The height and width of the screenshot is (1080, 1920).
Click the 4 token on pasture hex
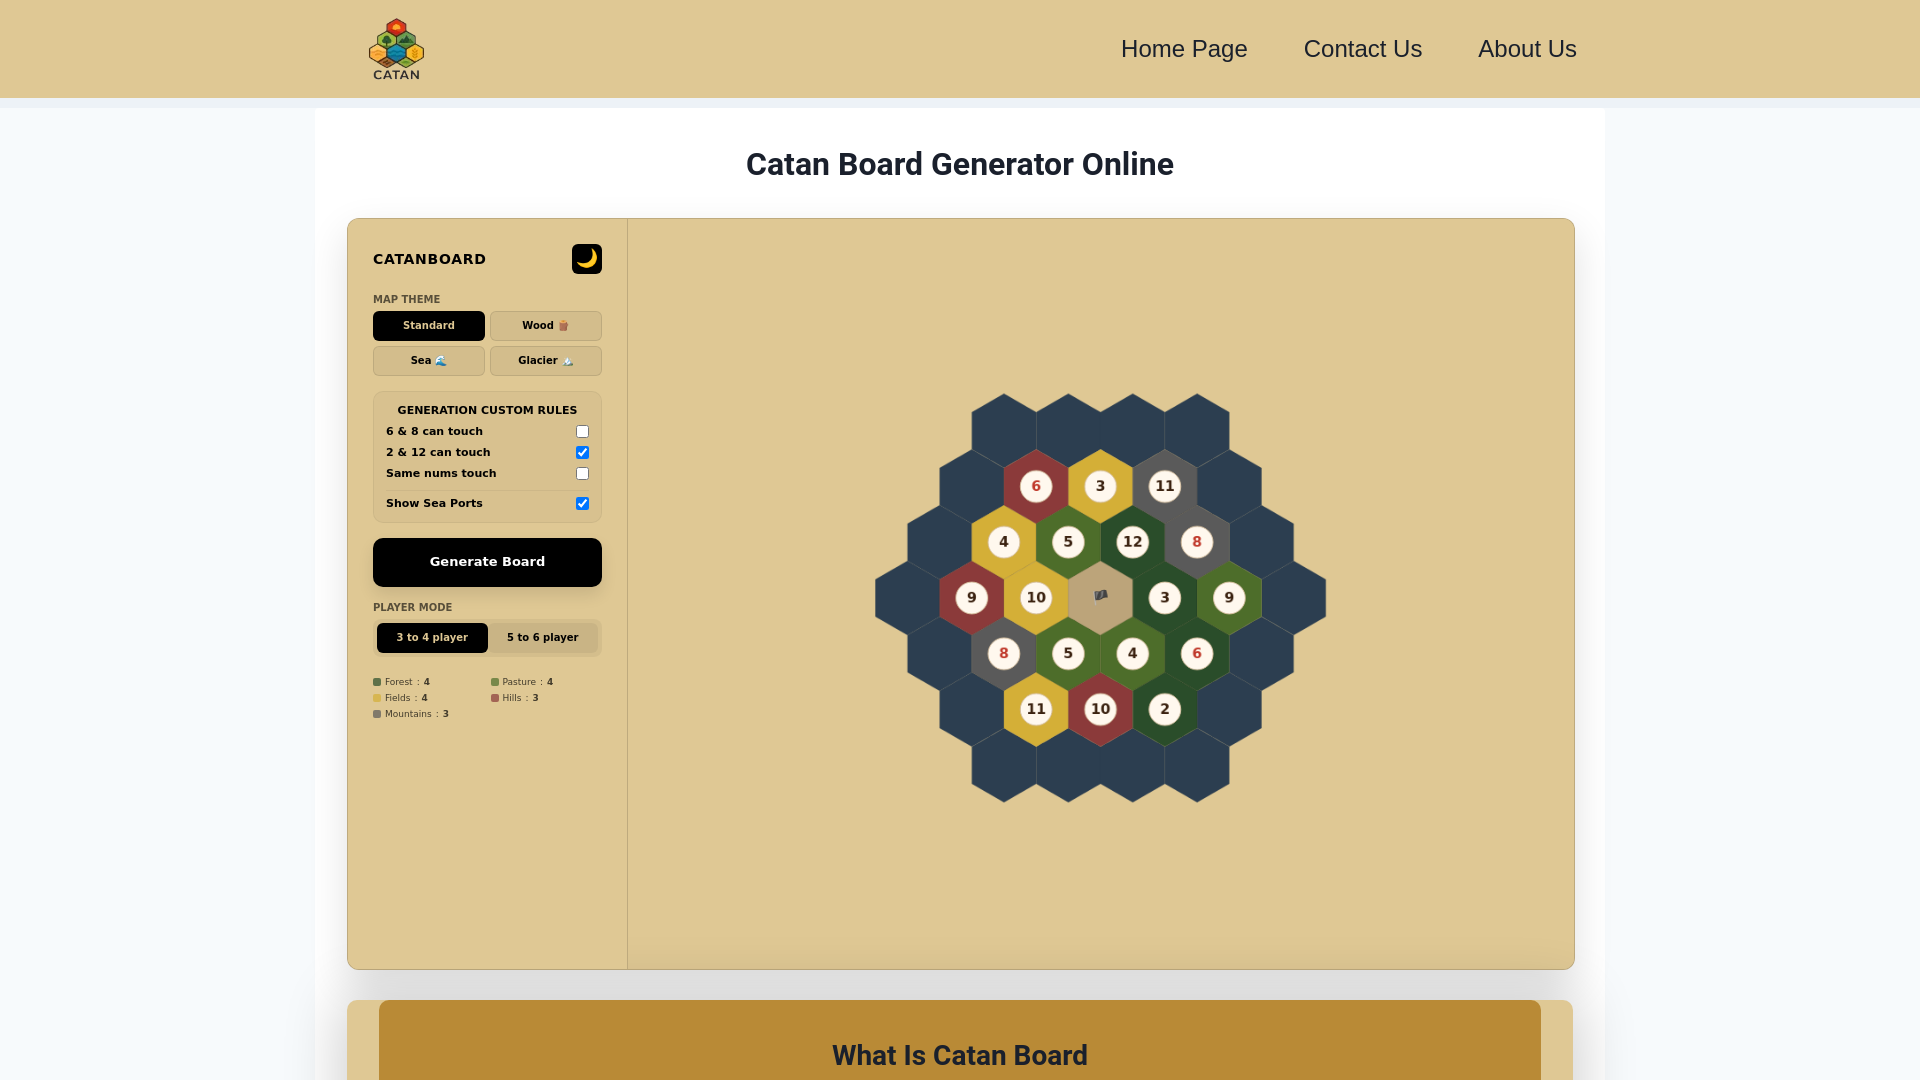point(1132,654)
